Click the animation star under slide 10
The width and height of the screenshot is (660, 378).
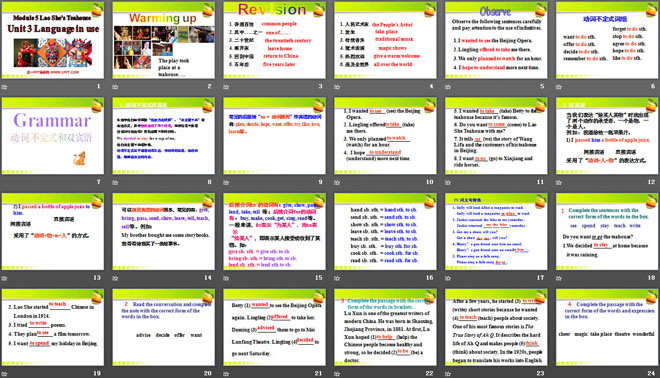point(337,183)
